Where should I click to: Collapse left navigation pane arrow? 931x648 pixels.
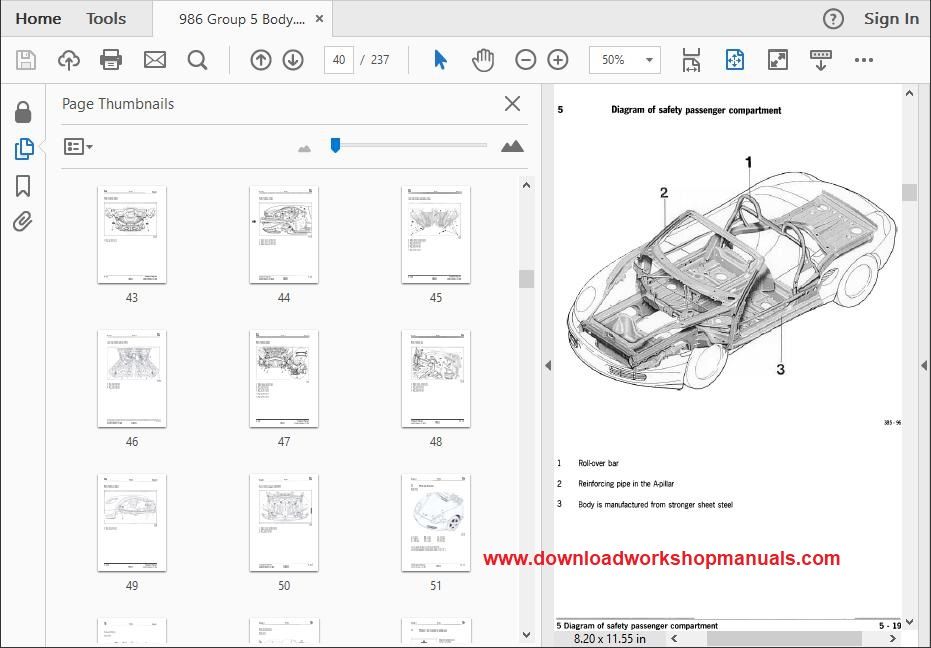pyautogui.click(x=548, y=366)
